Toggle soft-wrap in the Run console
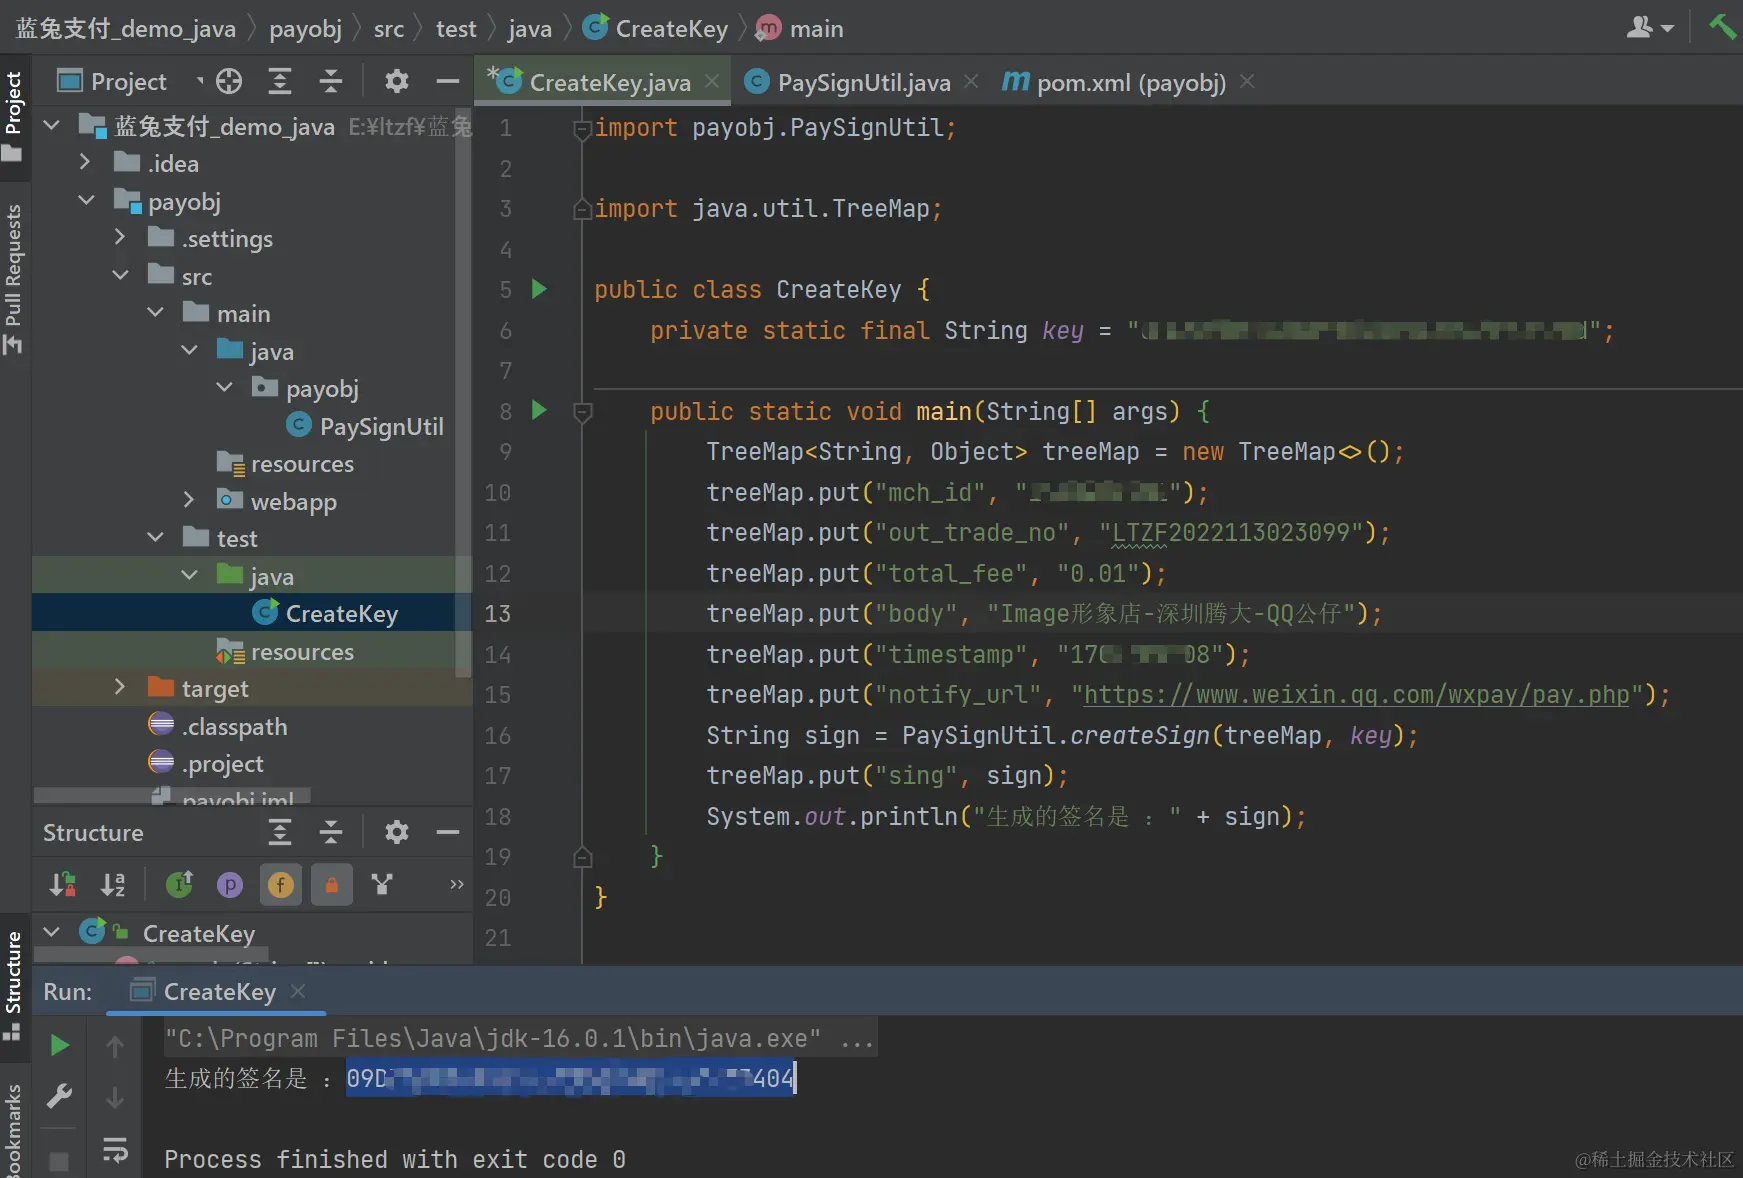Screen dimensions: 1743x1178 [115, 1150]
